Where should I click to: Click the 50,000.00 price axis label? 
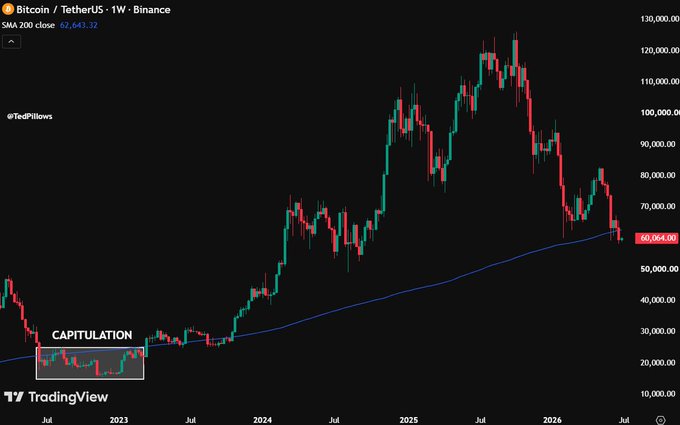tap(660, 269)
